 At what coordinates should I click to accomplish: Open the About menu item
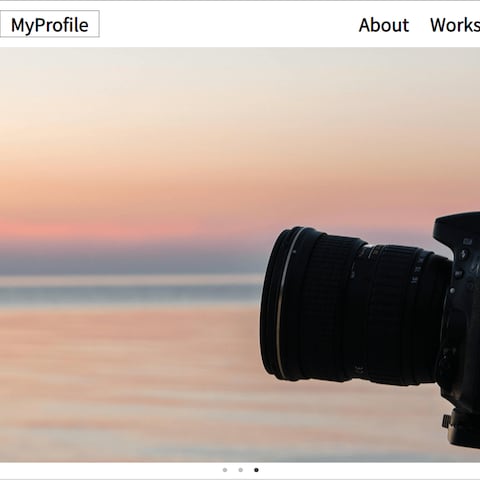click(x=384, y=25)
